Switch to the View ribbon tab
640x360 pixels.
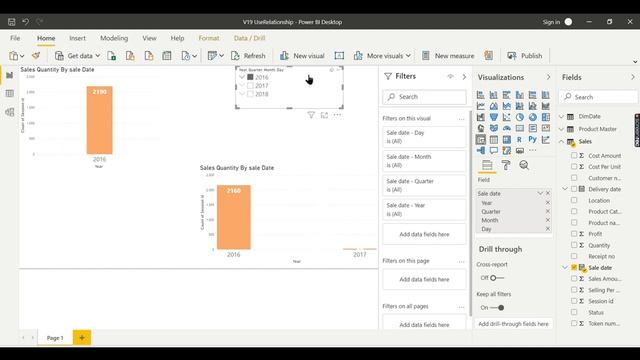pyautogui.click(x=149, y=38)
